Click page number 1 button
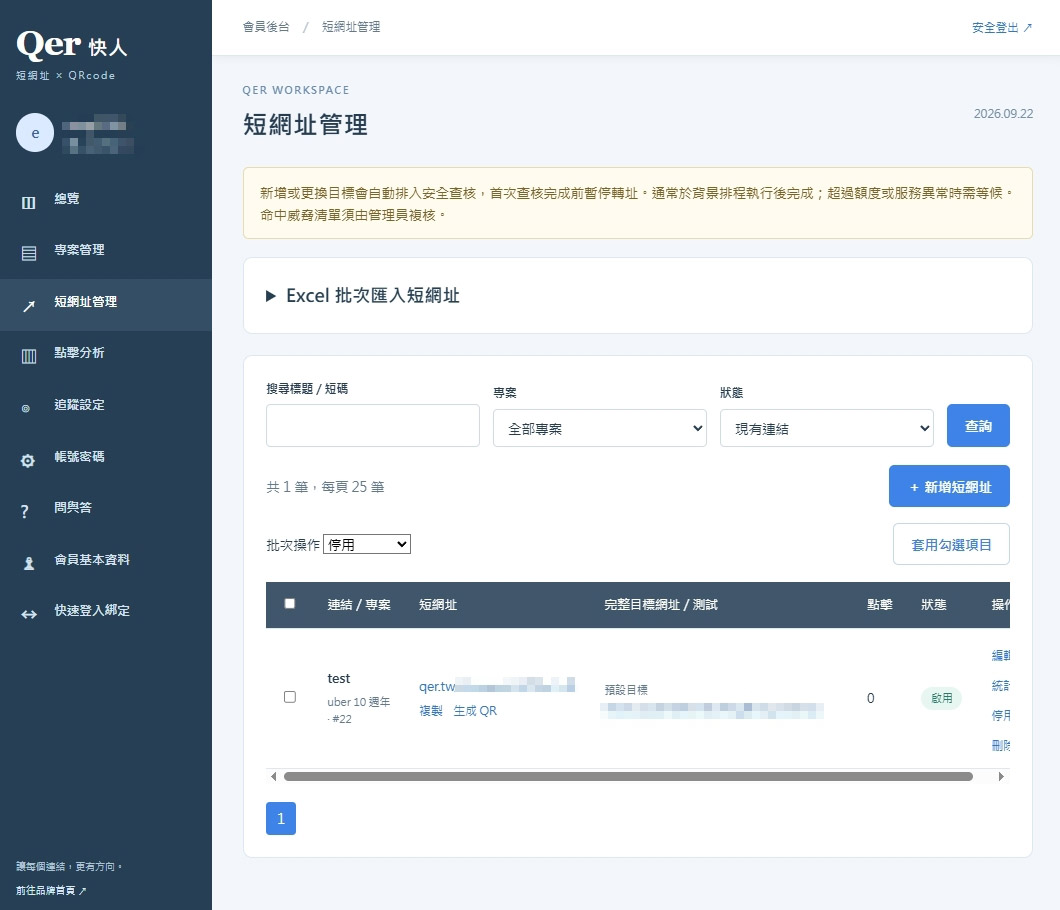The height and width of the screenshot is (910, 1060). (x=281, y=819)
